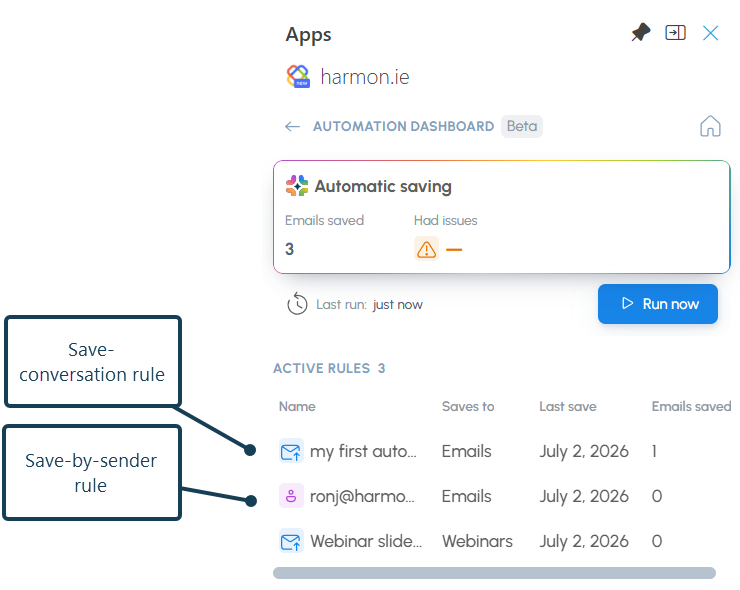Start automation with Run now

658,304
